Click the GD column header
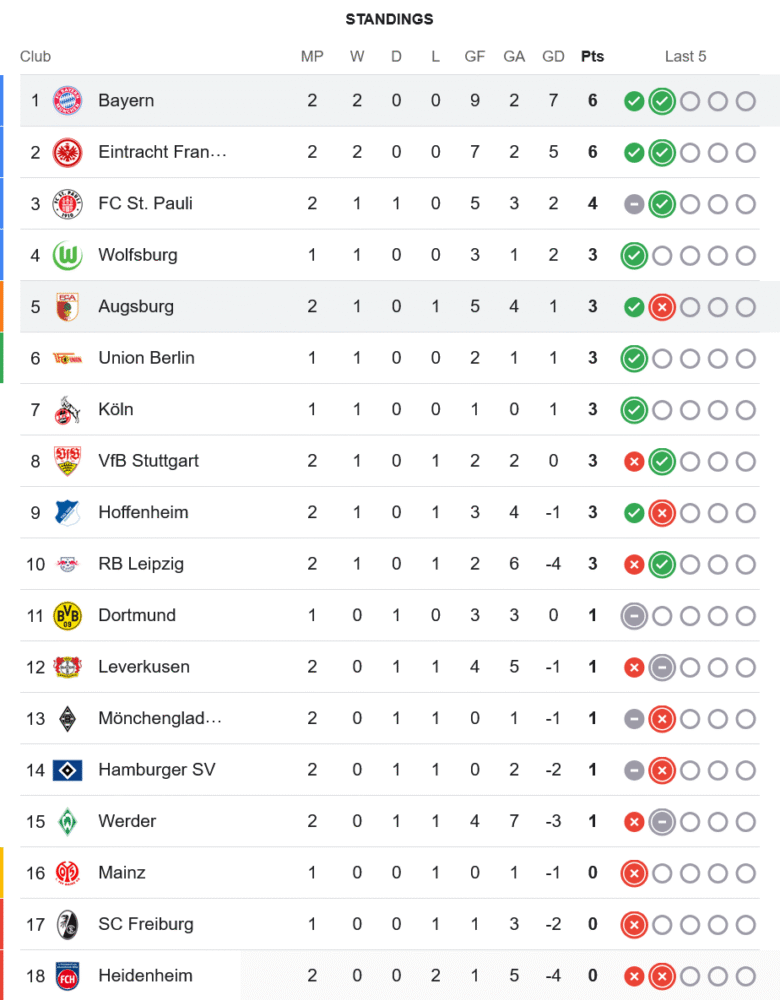The height and width of the screenshot is (1000, 780). pos(553,56)
